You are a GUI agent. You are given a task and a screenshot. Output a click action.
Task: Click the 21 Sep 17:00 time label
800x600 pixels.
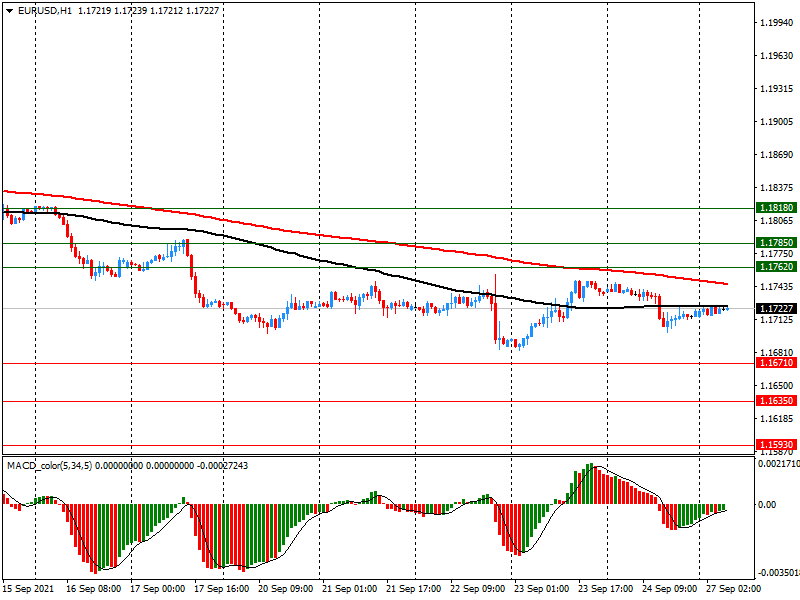point(413,589)
